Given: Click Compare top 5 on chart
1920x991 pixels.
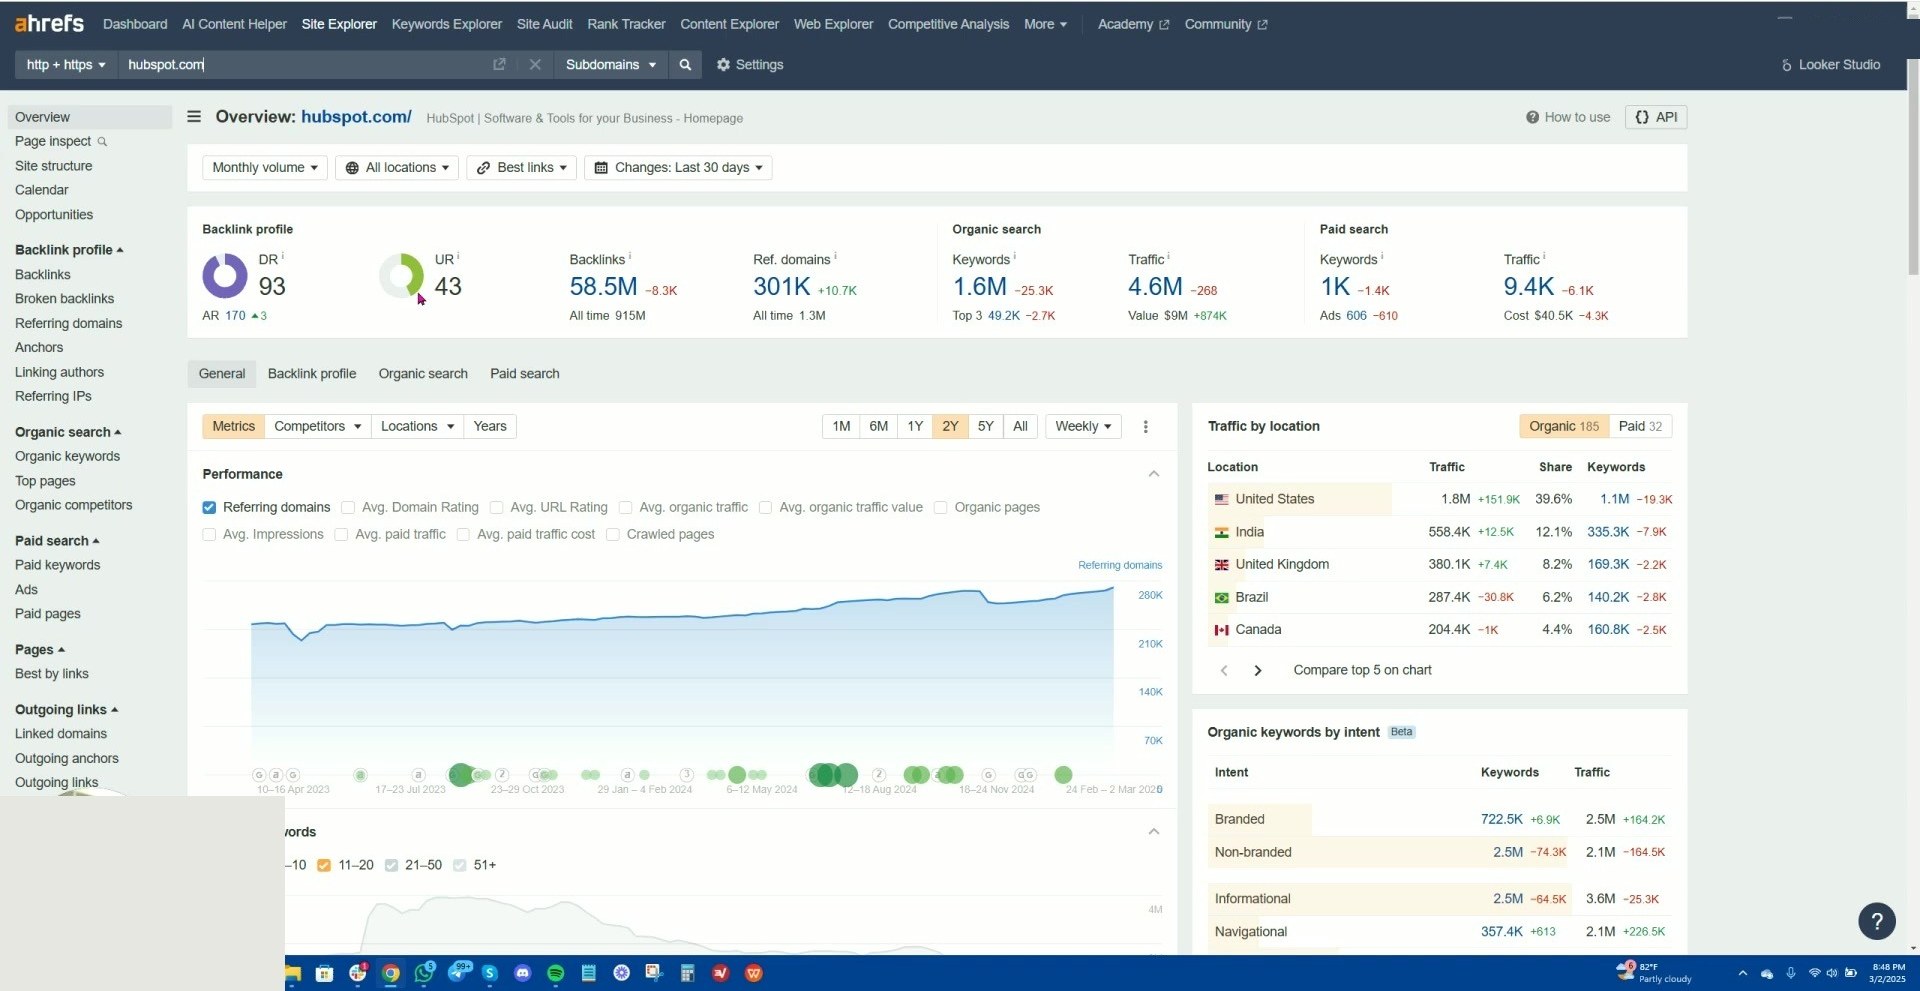Looking at the screenshot, I should pos(1362,671).
